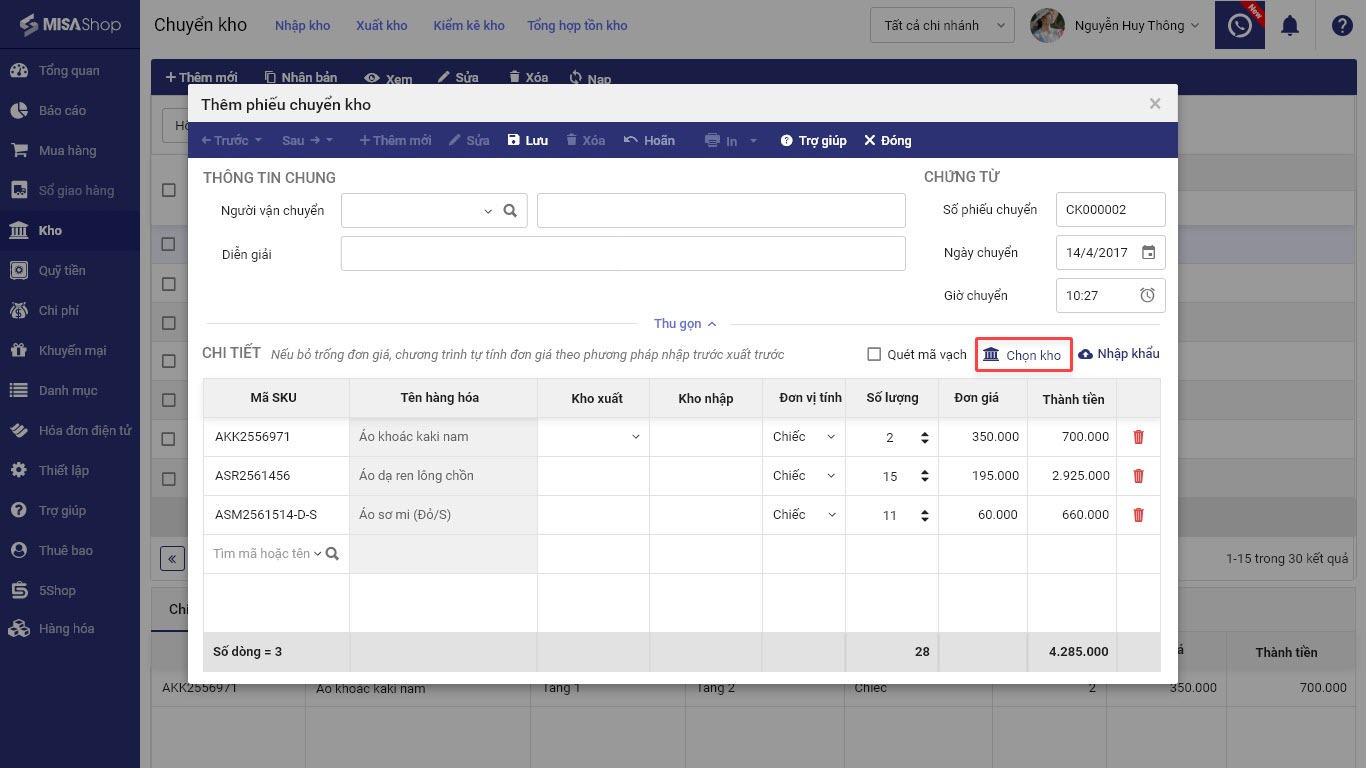Click the Nhập khẩu cloud upload icon
Screen dimensions: 1366x768
[1085, 354]
